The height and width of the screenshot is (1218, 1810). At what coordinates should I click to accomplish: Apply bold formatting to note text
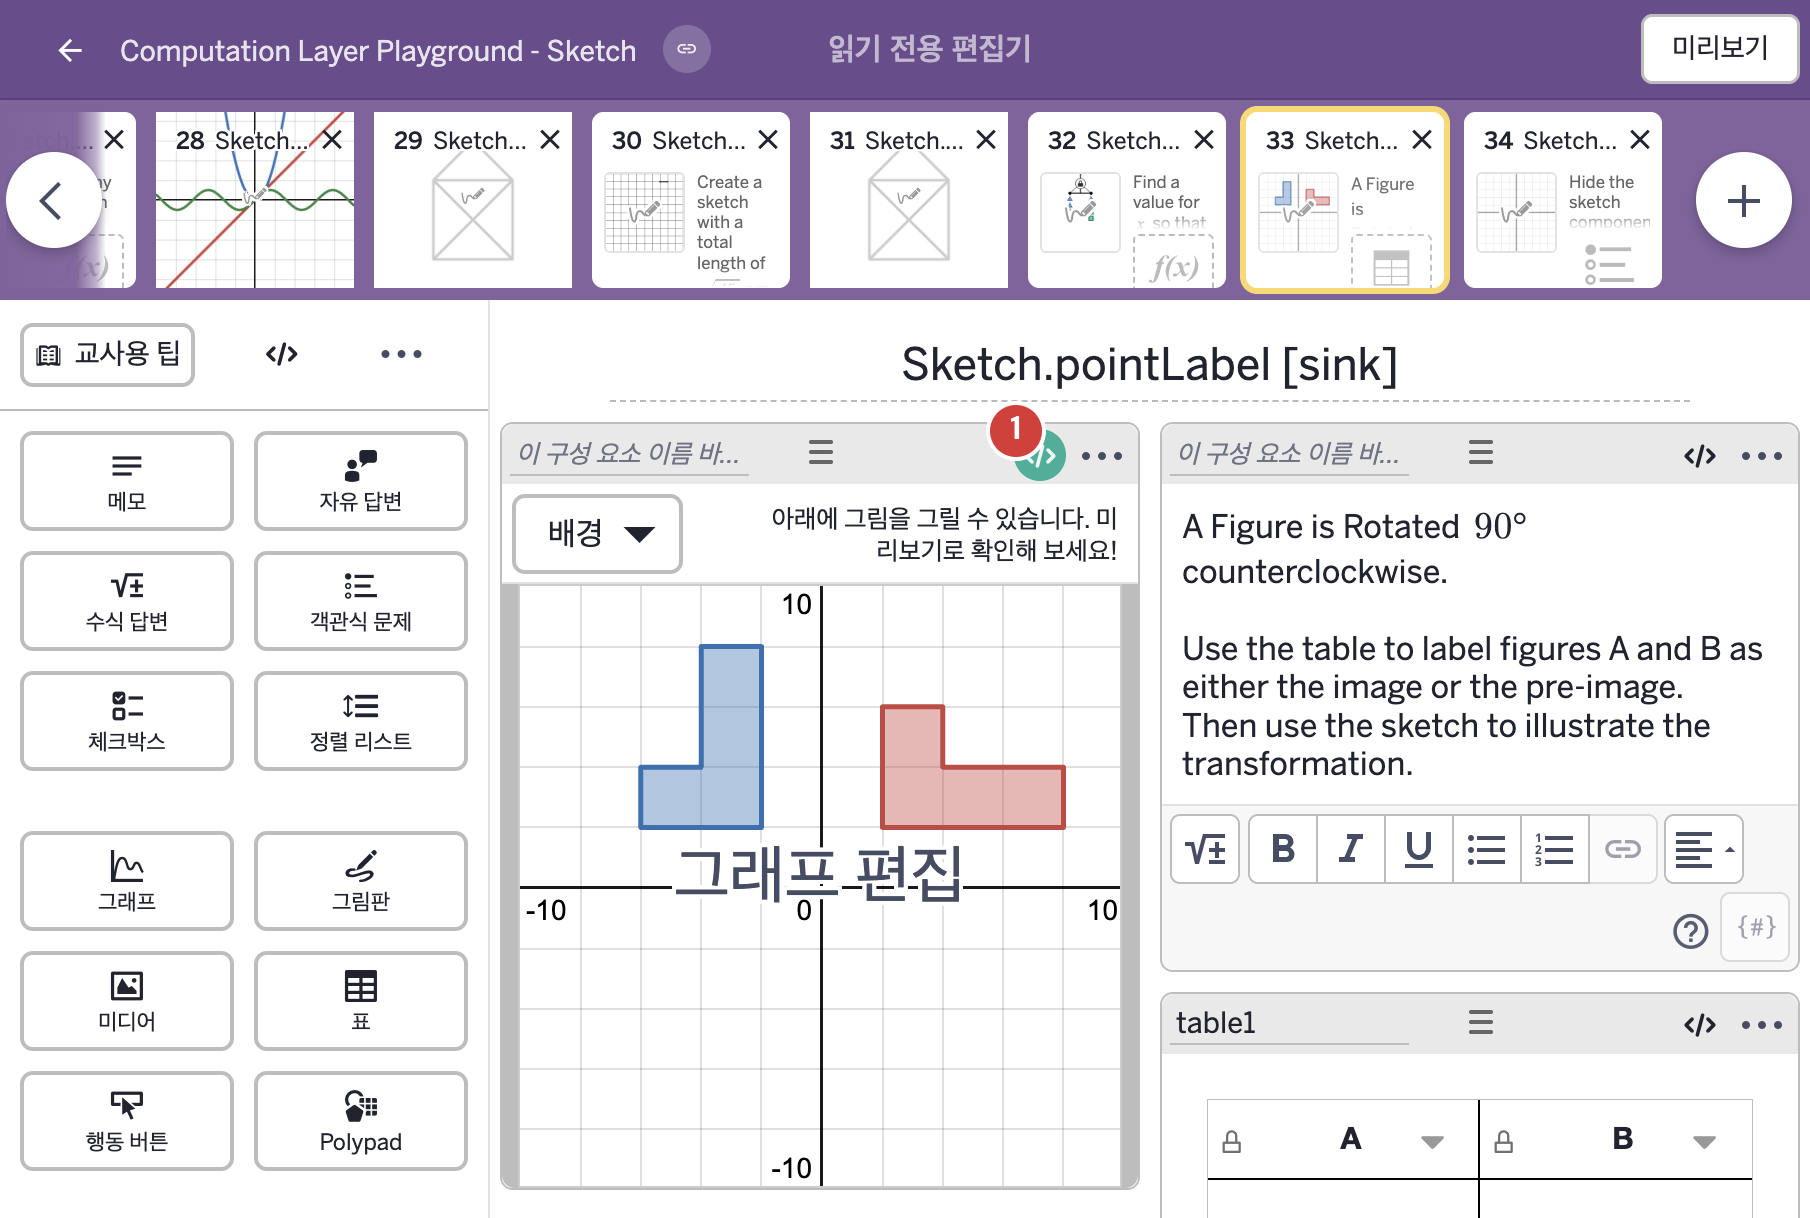point(1283,849)
